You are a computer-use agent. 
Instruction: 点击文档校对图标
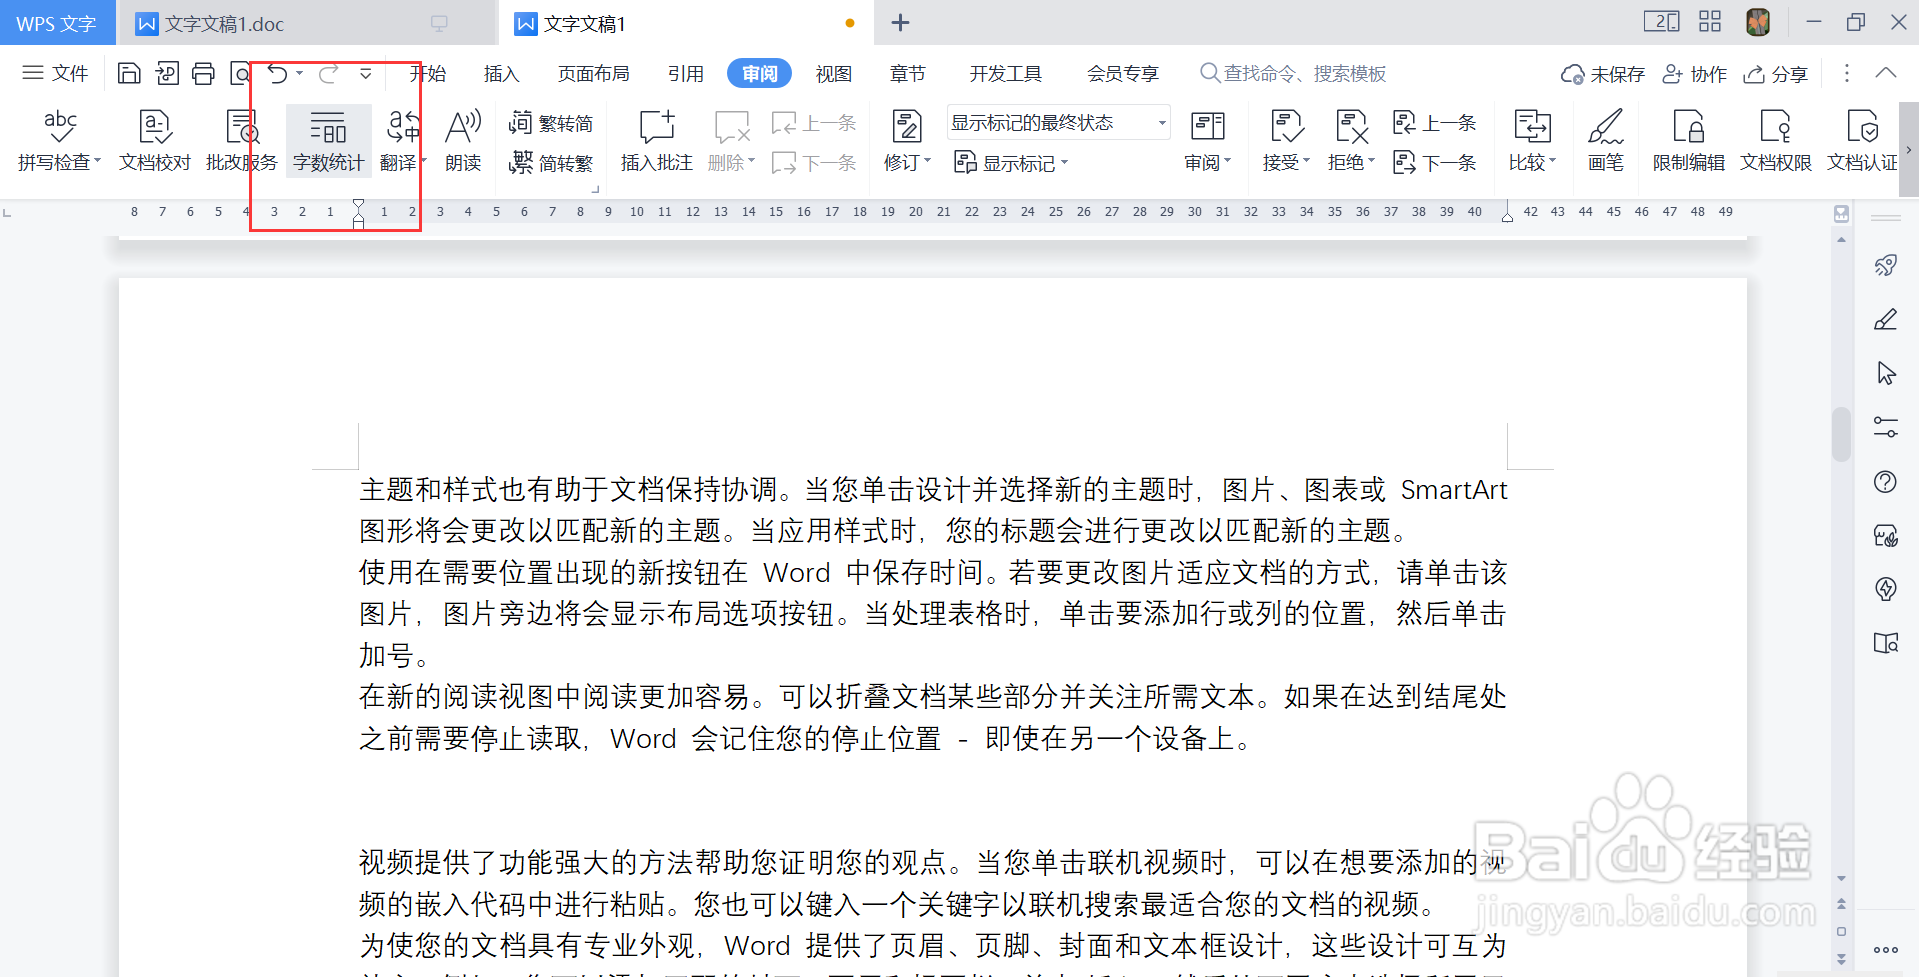[153, 140]
